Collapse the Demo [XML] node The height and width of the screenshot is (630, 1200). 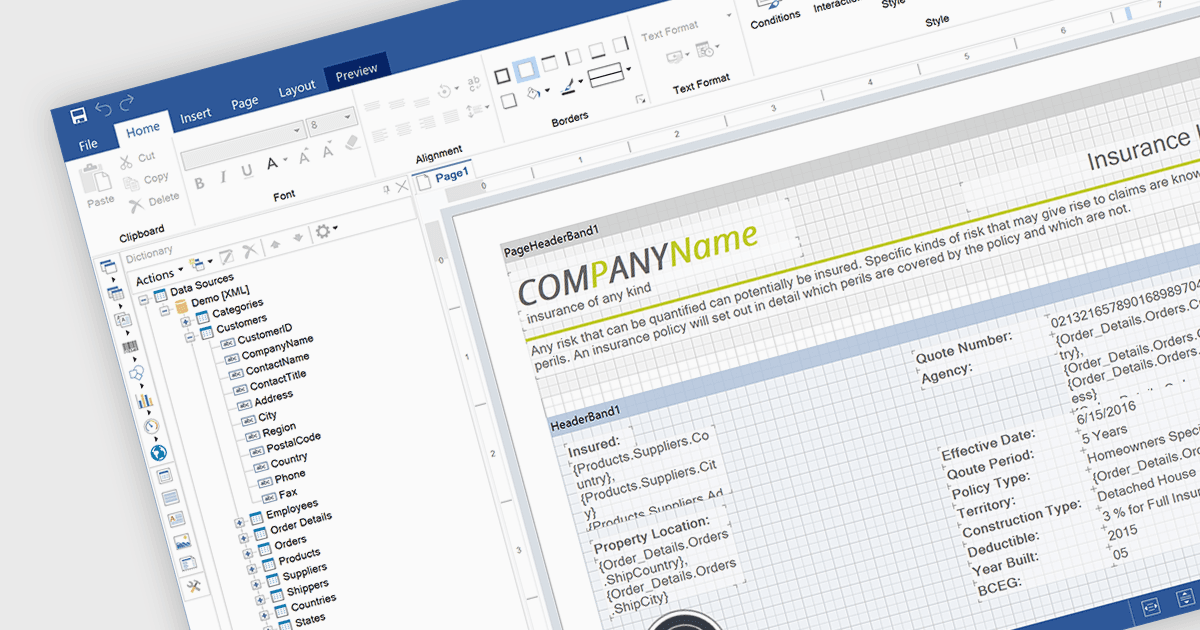tap(165, 309)
